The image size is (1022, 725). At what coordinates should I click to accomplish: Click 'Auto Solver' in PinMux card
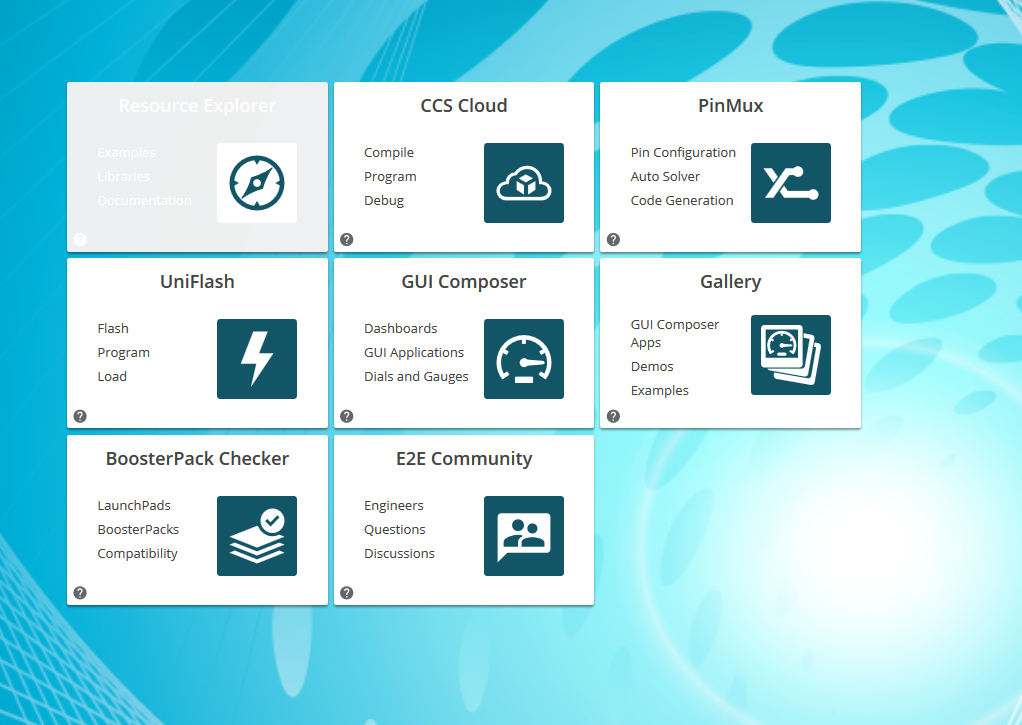pos(665,177)
